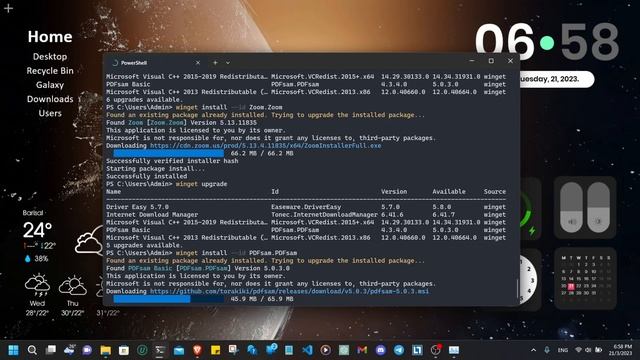Image resolution: width=640 pixels, height=360 pixels.
Task: Open the volume tray icon
Action: coord(588,350)
